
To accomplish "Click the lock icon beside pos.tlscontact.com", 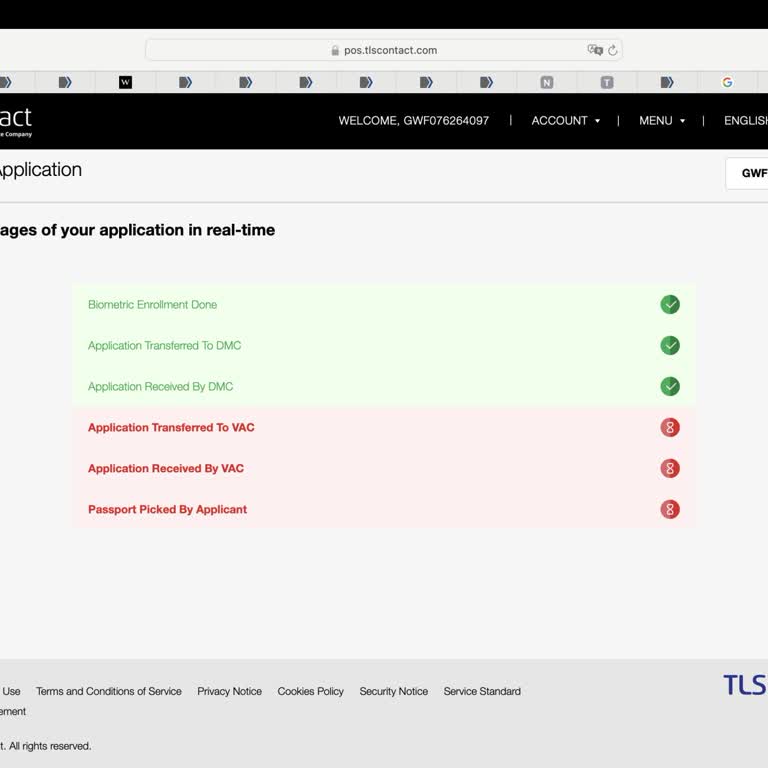I will coord(335,50).
